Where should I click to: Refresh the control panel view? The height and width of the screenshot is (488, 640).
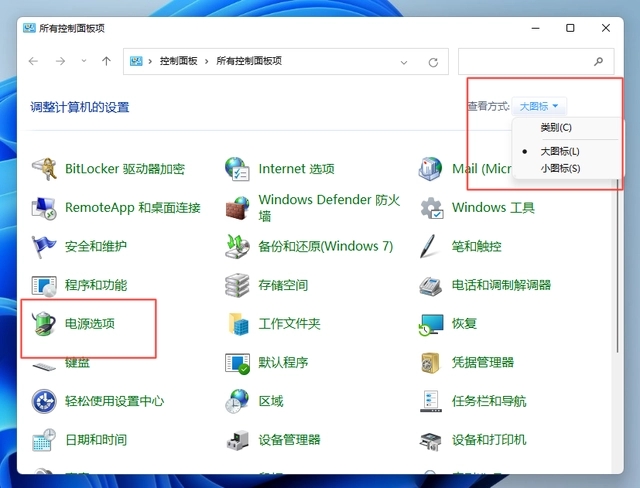(x=433, y=62)
